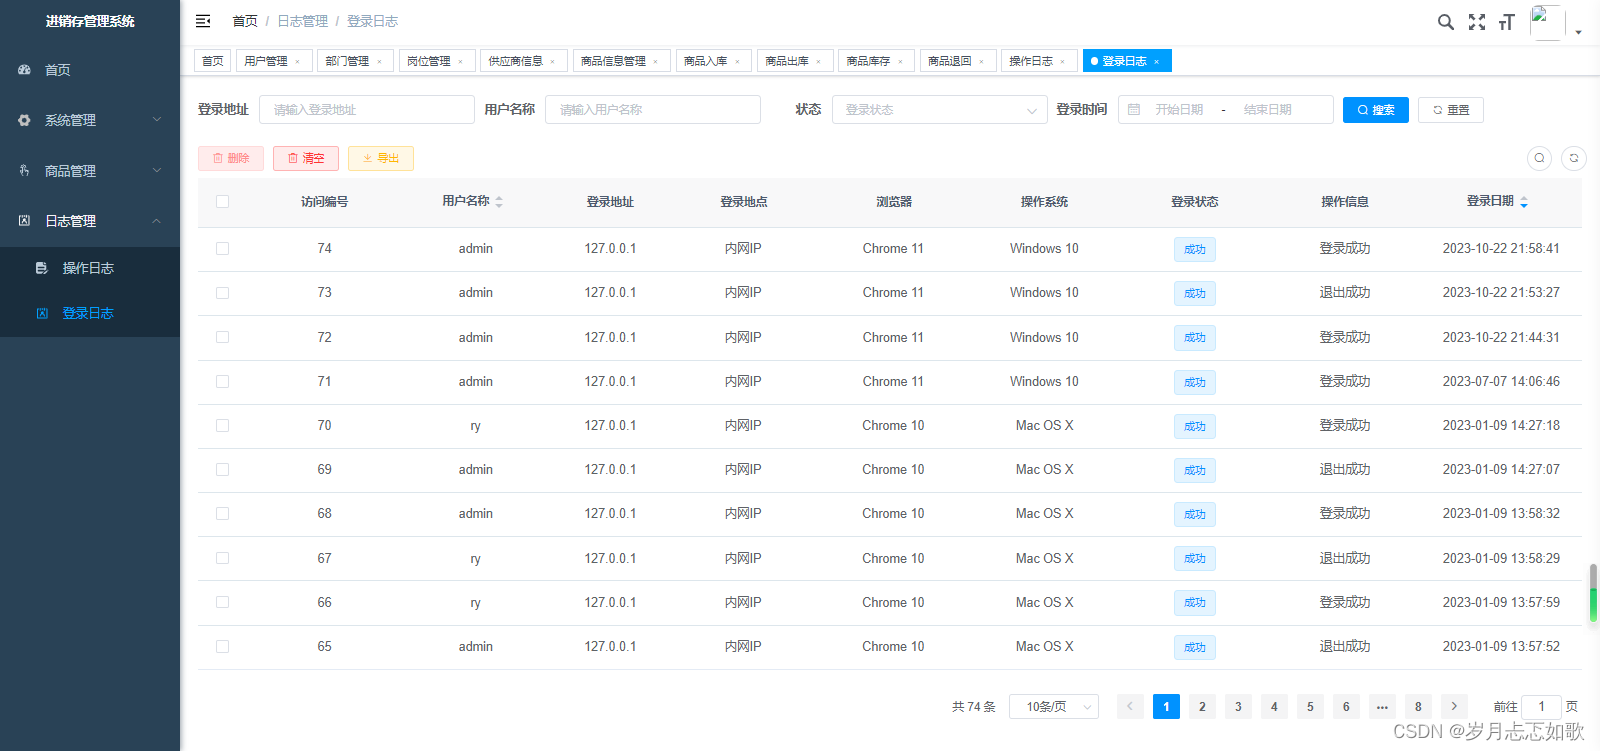1600x751 pixels.
Task: Close the 商品库存 tab
Action: click(900, 62)
